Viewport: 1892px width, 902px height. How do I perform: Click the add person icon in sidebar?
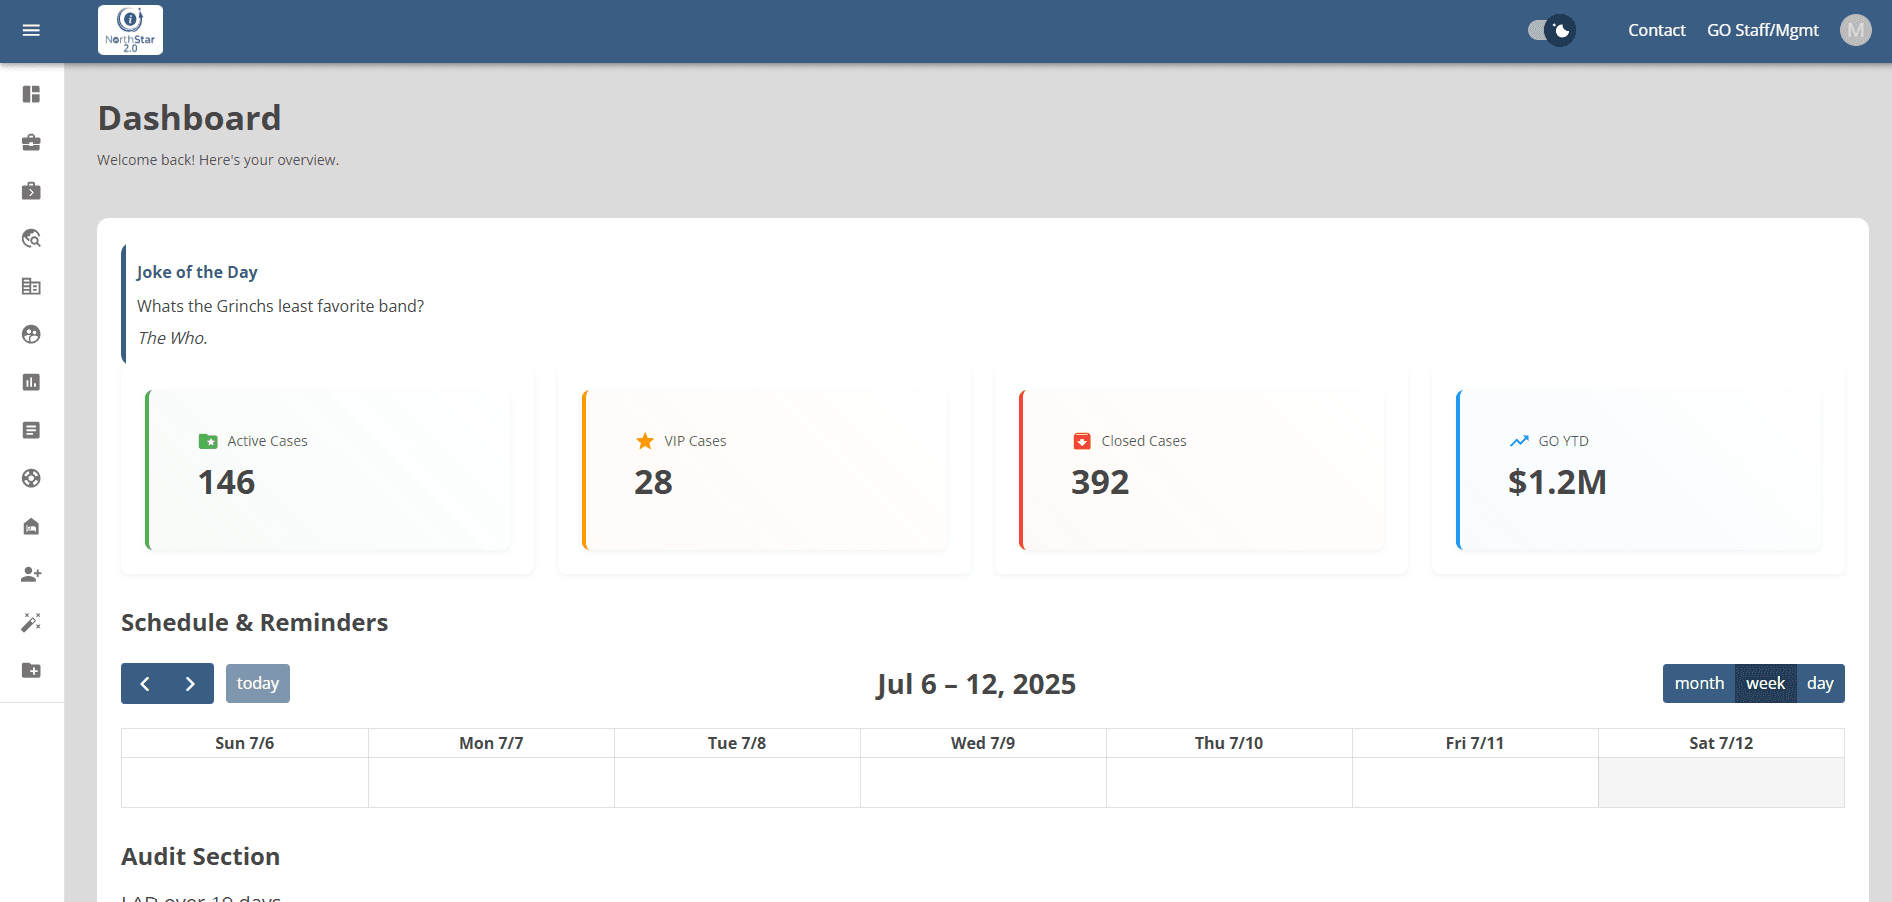[31, 574]
